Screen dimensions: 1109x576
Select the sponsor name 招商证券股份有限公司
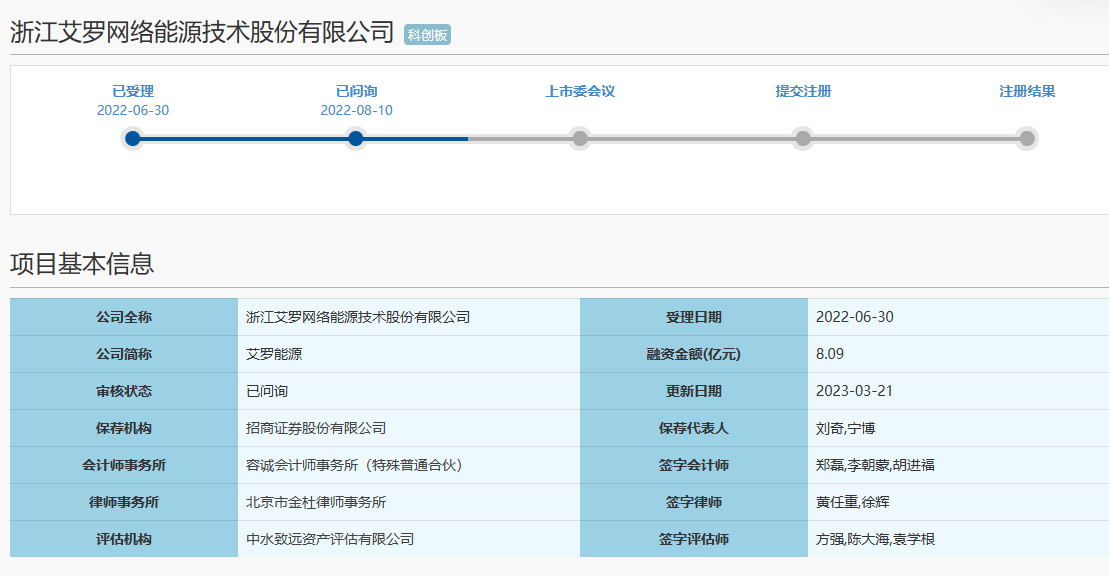(x=316, y=428)
